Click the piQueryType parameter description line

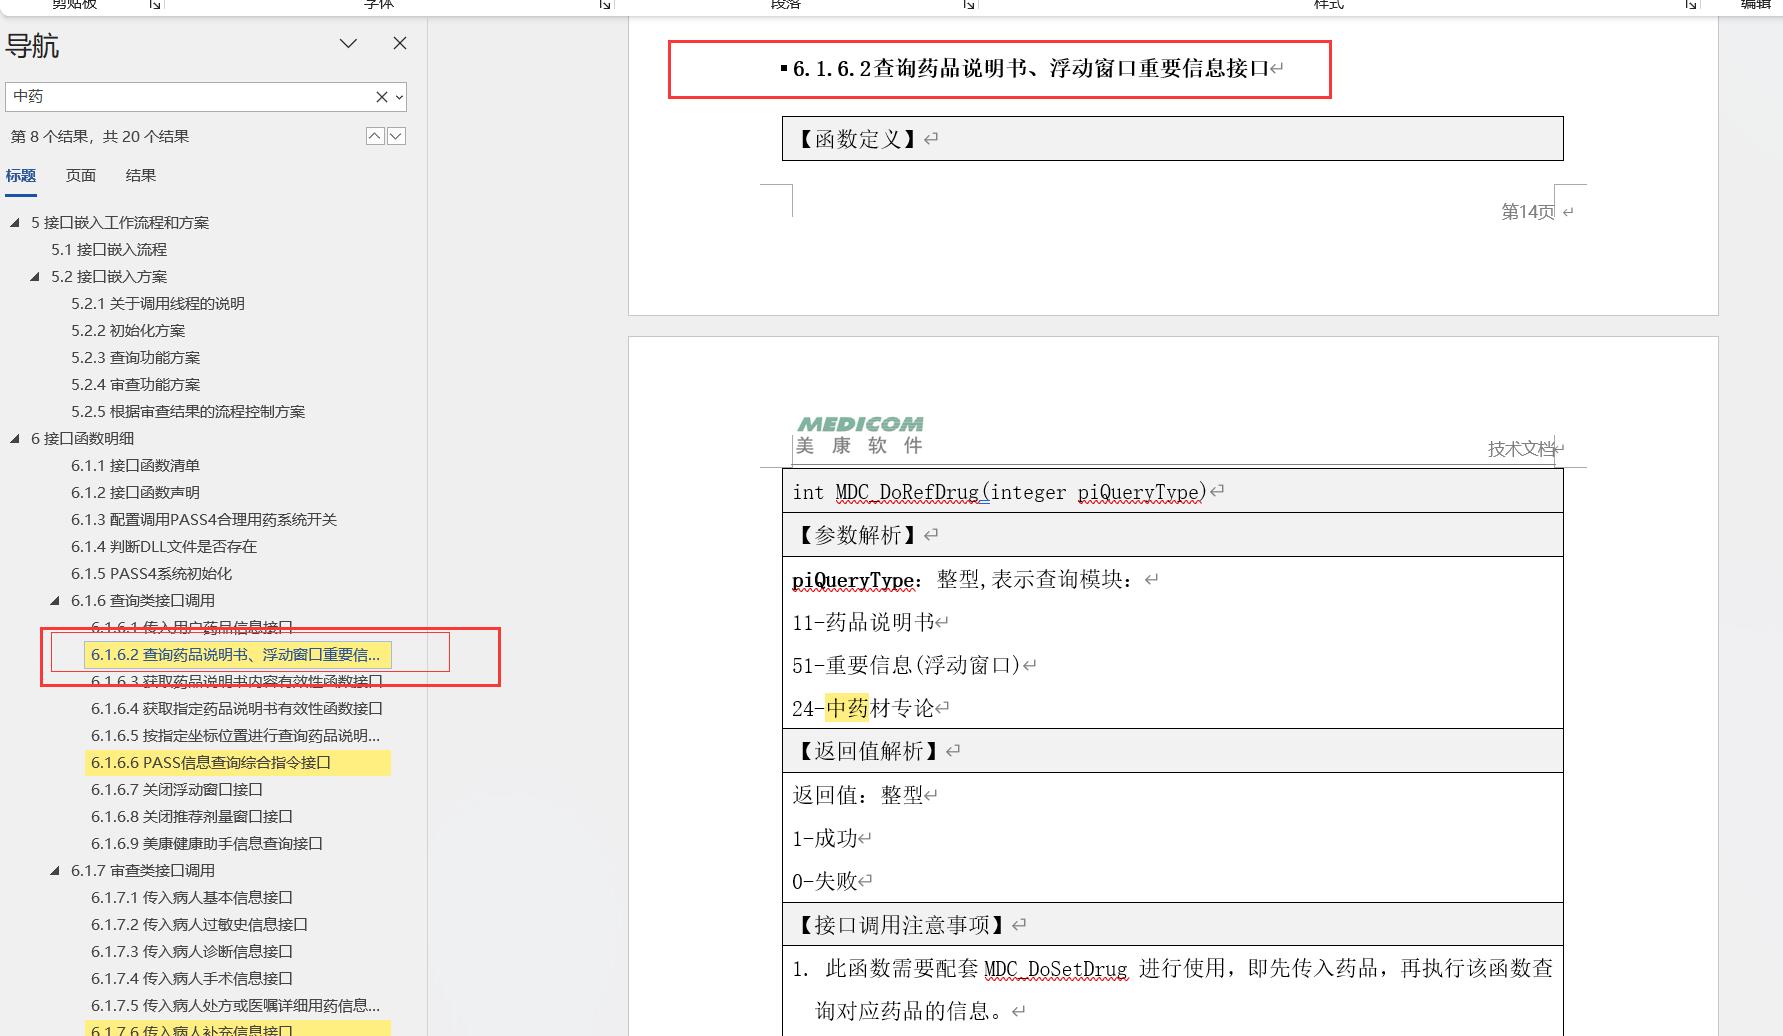(x=962, y=580)
